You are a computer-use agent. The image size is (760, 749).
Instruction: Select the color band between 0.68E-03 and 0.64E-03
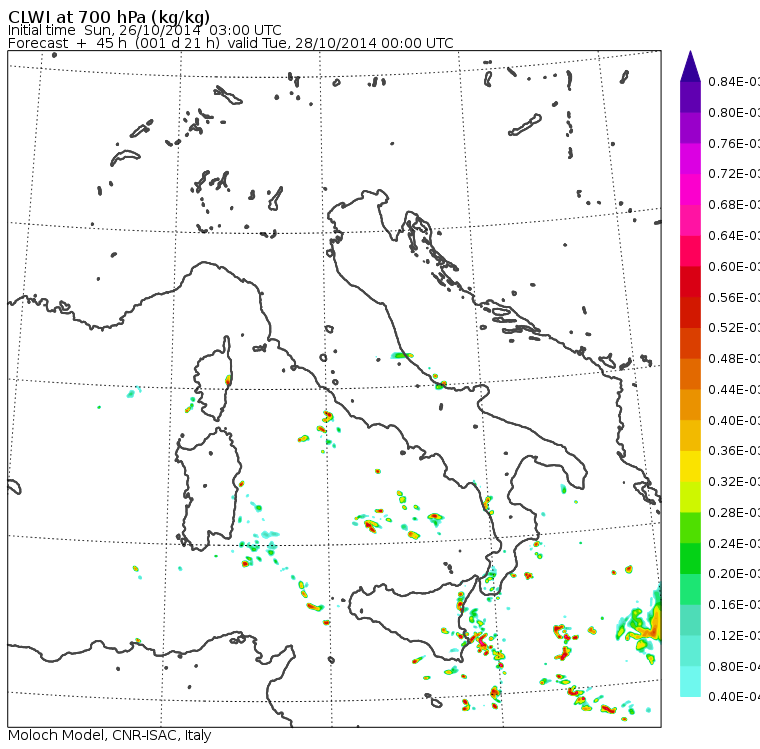pyautogui.click(x=690, y=220)
